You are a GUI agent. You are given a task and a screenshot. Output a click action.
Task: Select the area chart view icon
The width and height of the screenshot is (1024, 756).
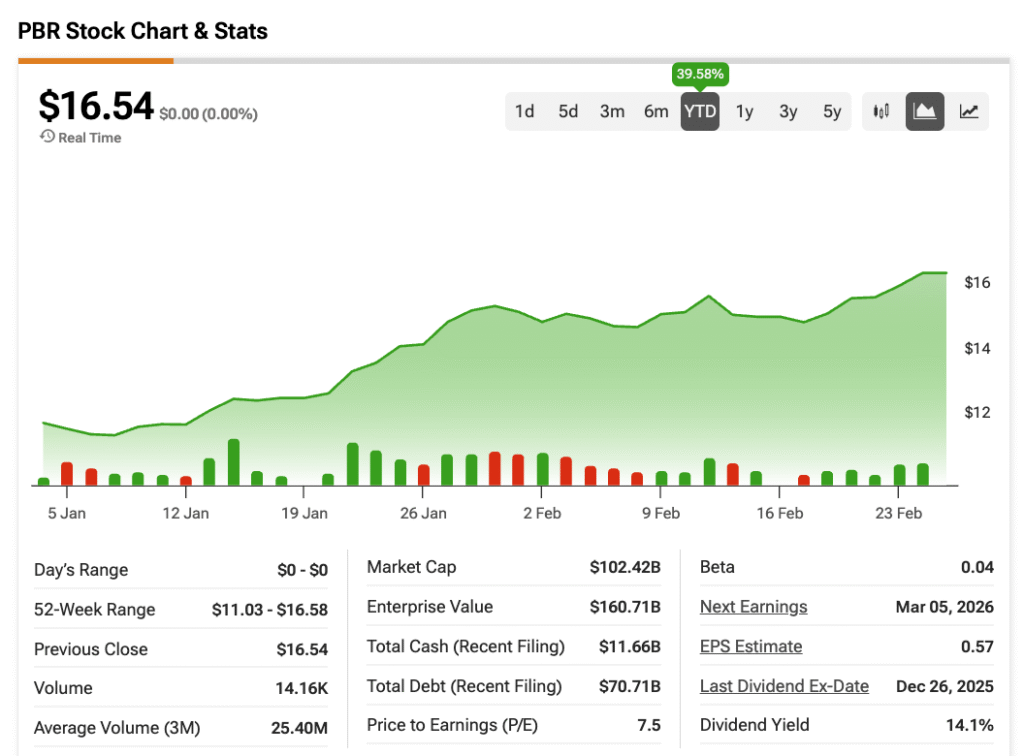coord(924,112)
